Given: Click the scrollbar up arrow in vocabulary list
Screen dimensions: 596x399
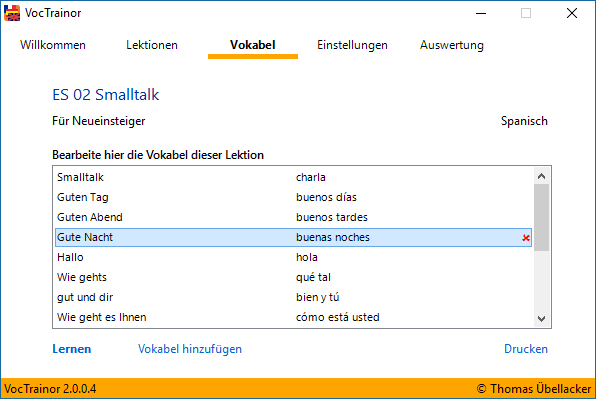Looking at the screenshot, I should coord(541,176).
